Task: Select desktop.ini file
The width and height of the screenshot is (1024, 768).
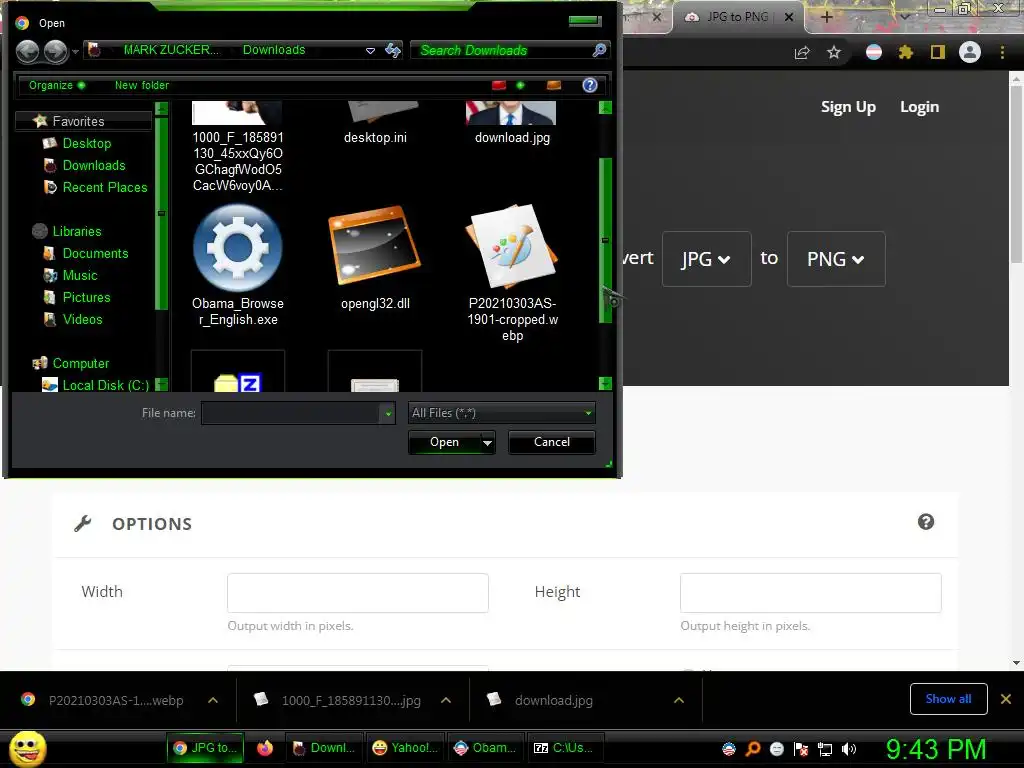Action: click(x=375, y=123)
